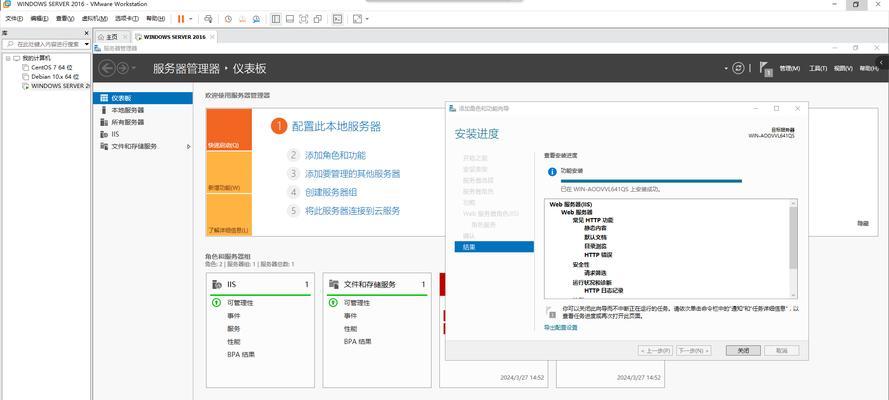
Task: Click 将此服务器连接到云服务 link
Action: (353, 211)
